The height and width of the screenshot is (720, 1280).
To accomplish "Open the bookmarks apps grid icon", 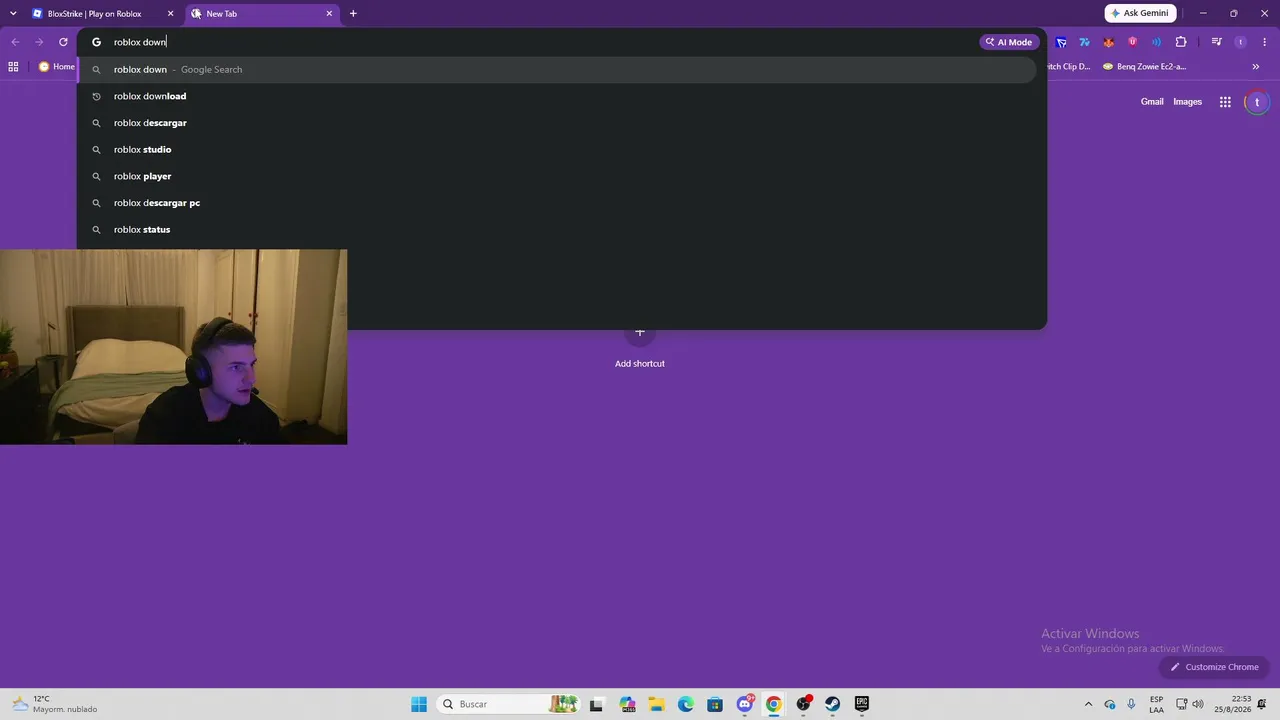I will point(13,67).
